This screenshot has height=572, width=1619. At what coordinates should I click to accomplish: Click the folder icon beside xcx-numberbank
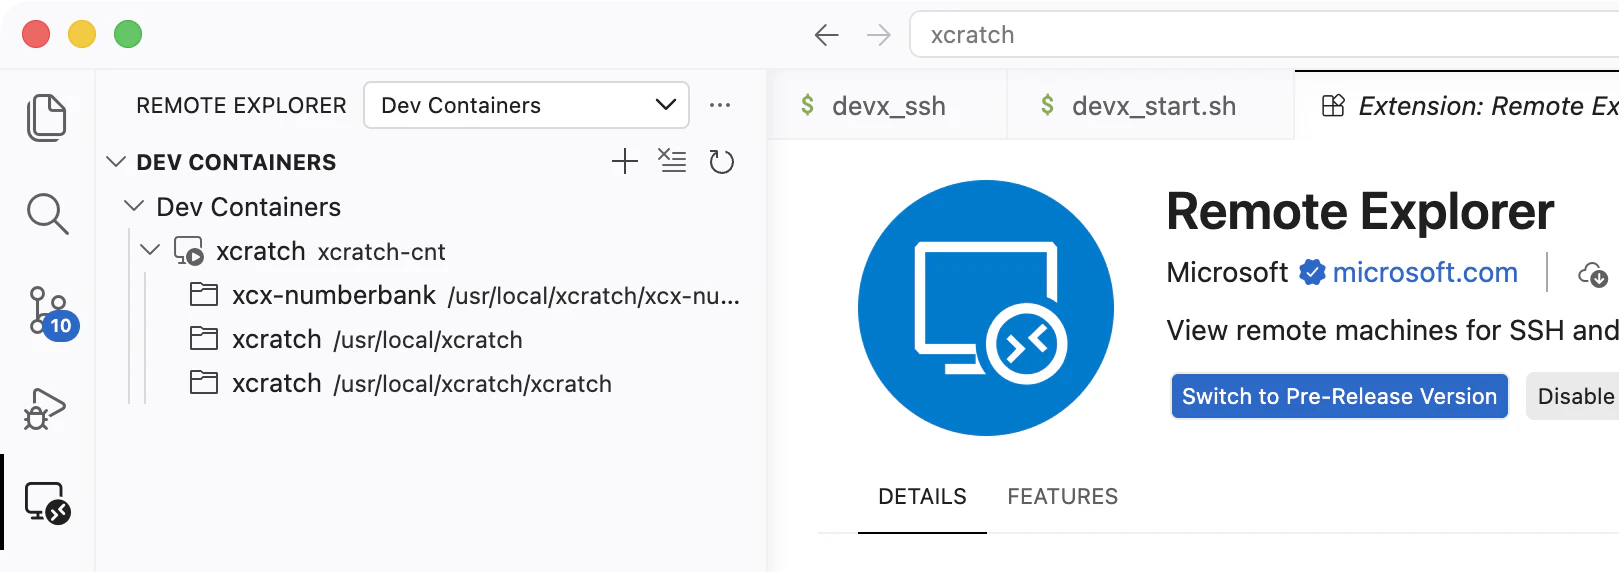click(204, 295)
